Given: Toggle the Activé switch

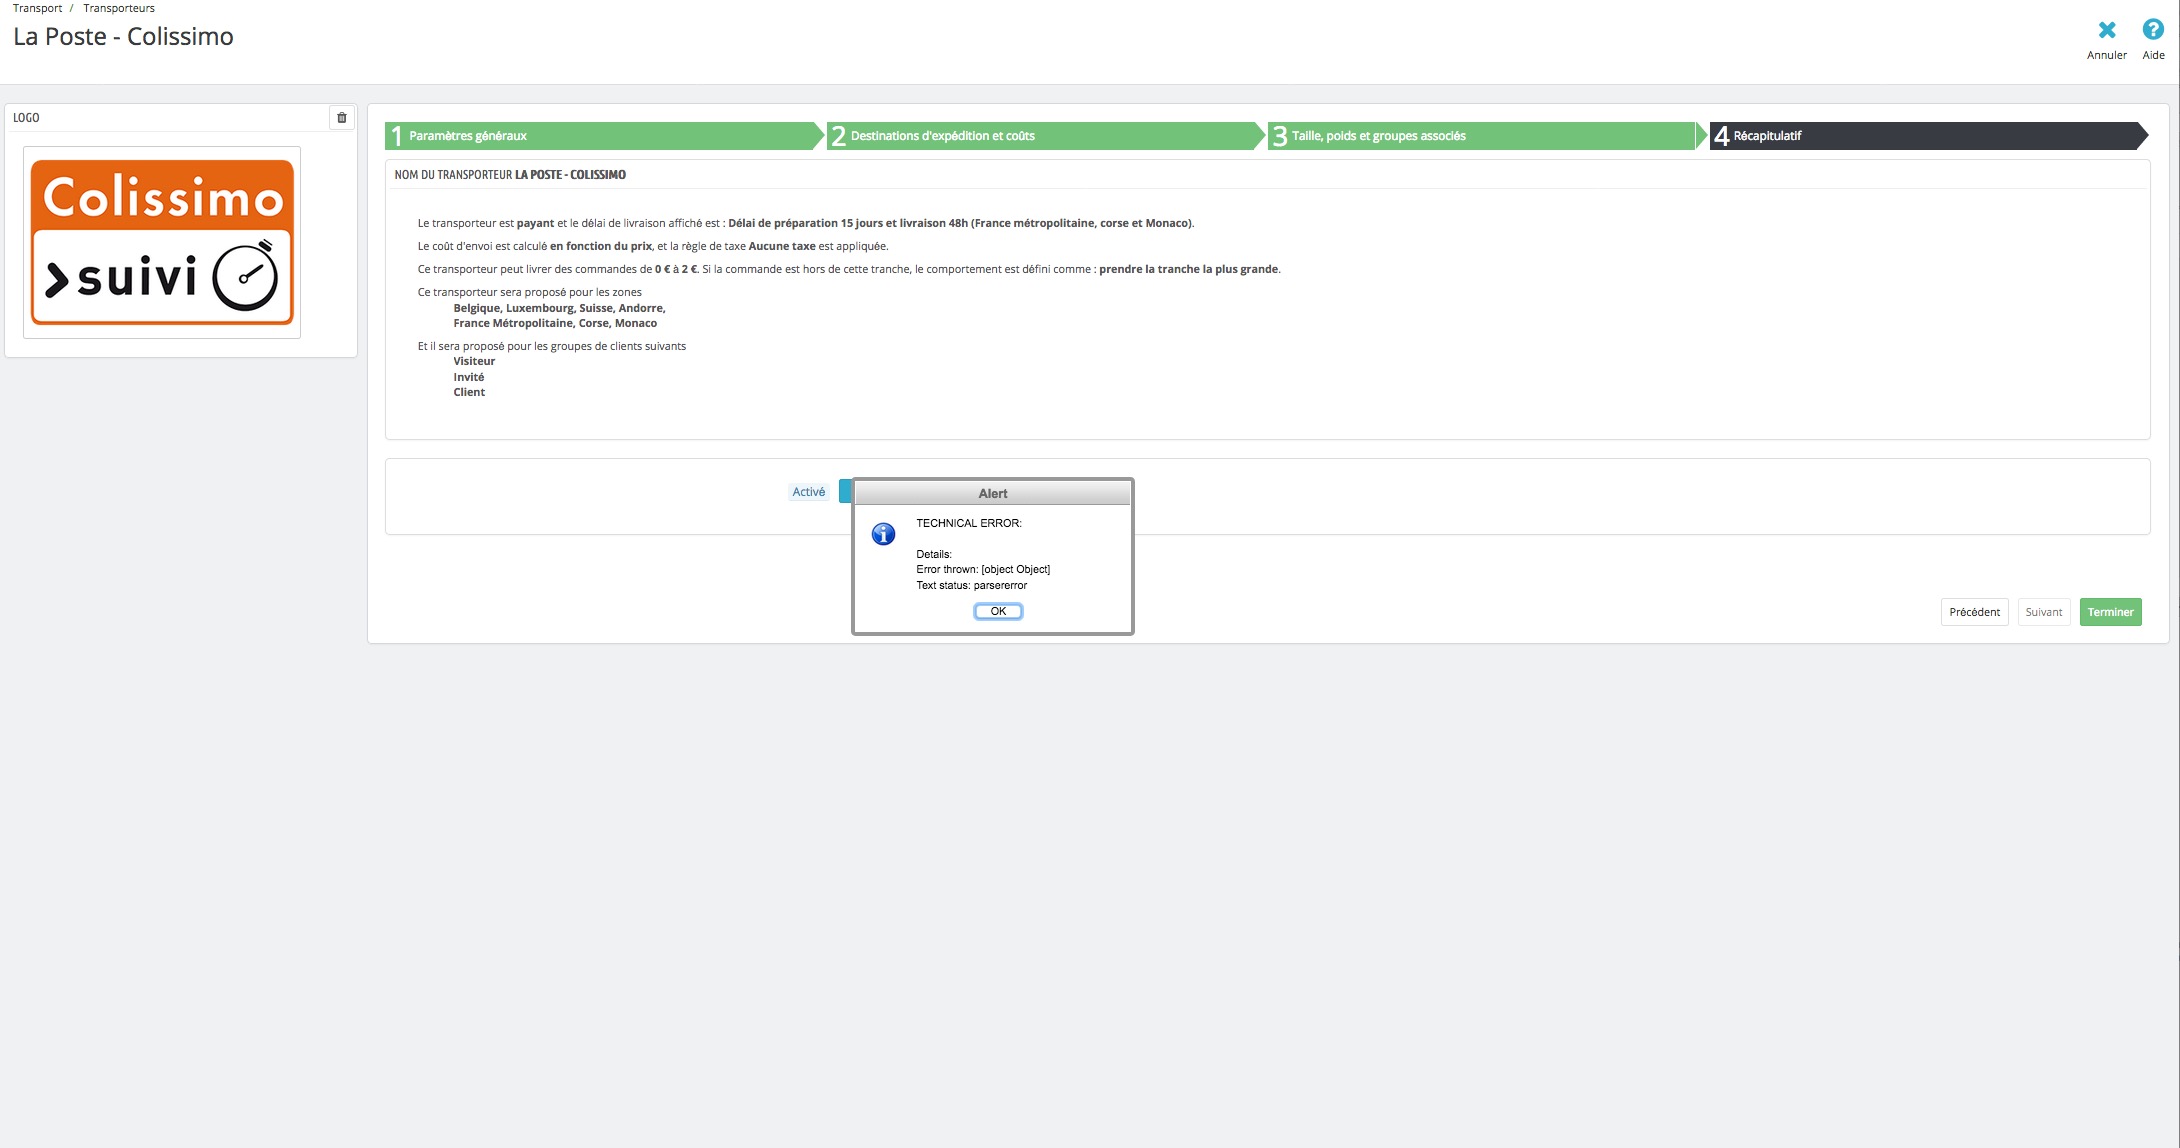Looking at the screenshot, I should 845,492.
